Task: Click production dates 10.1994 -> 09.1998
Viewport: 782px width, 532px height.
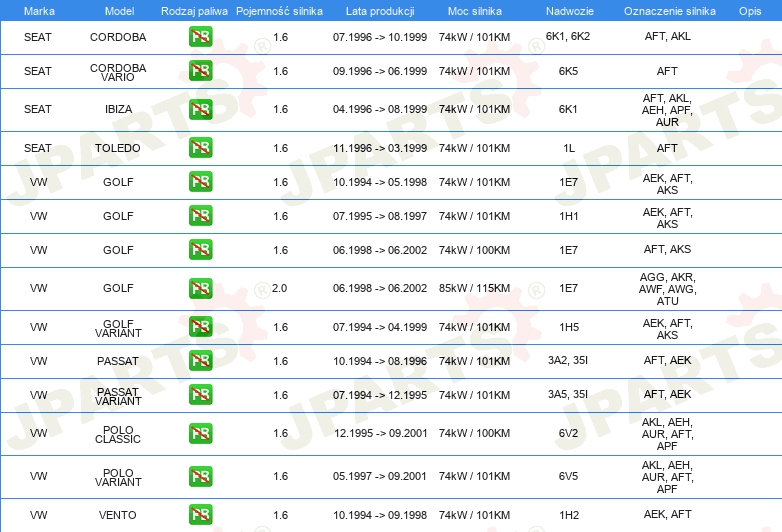Action: (x=380, y=515)
